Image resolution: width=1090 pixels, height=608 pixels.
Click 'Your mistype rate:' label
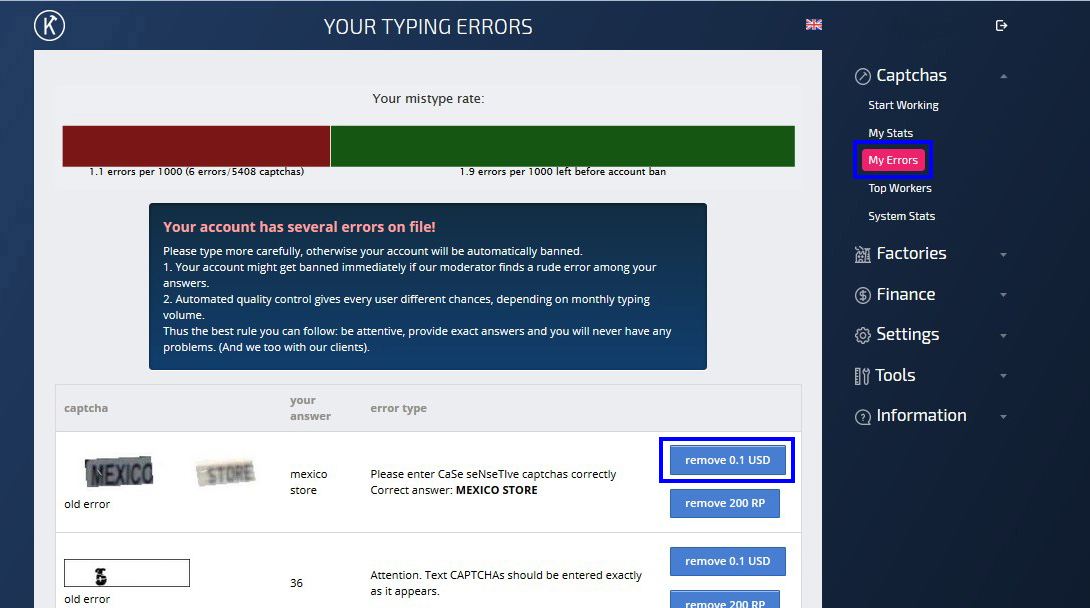(x=428, y=99)
